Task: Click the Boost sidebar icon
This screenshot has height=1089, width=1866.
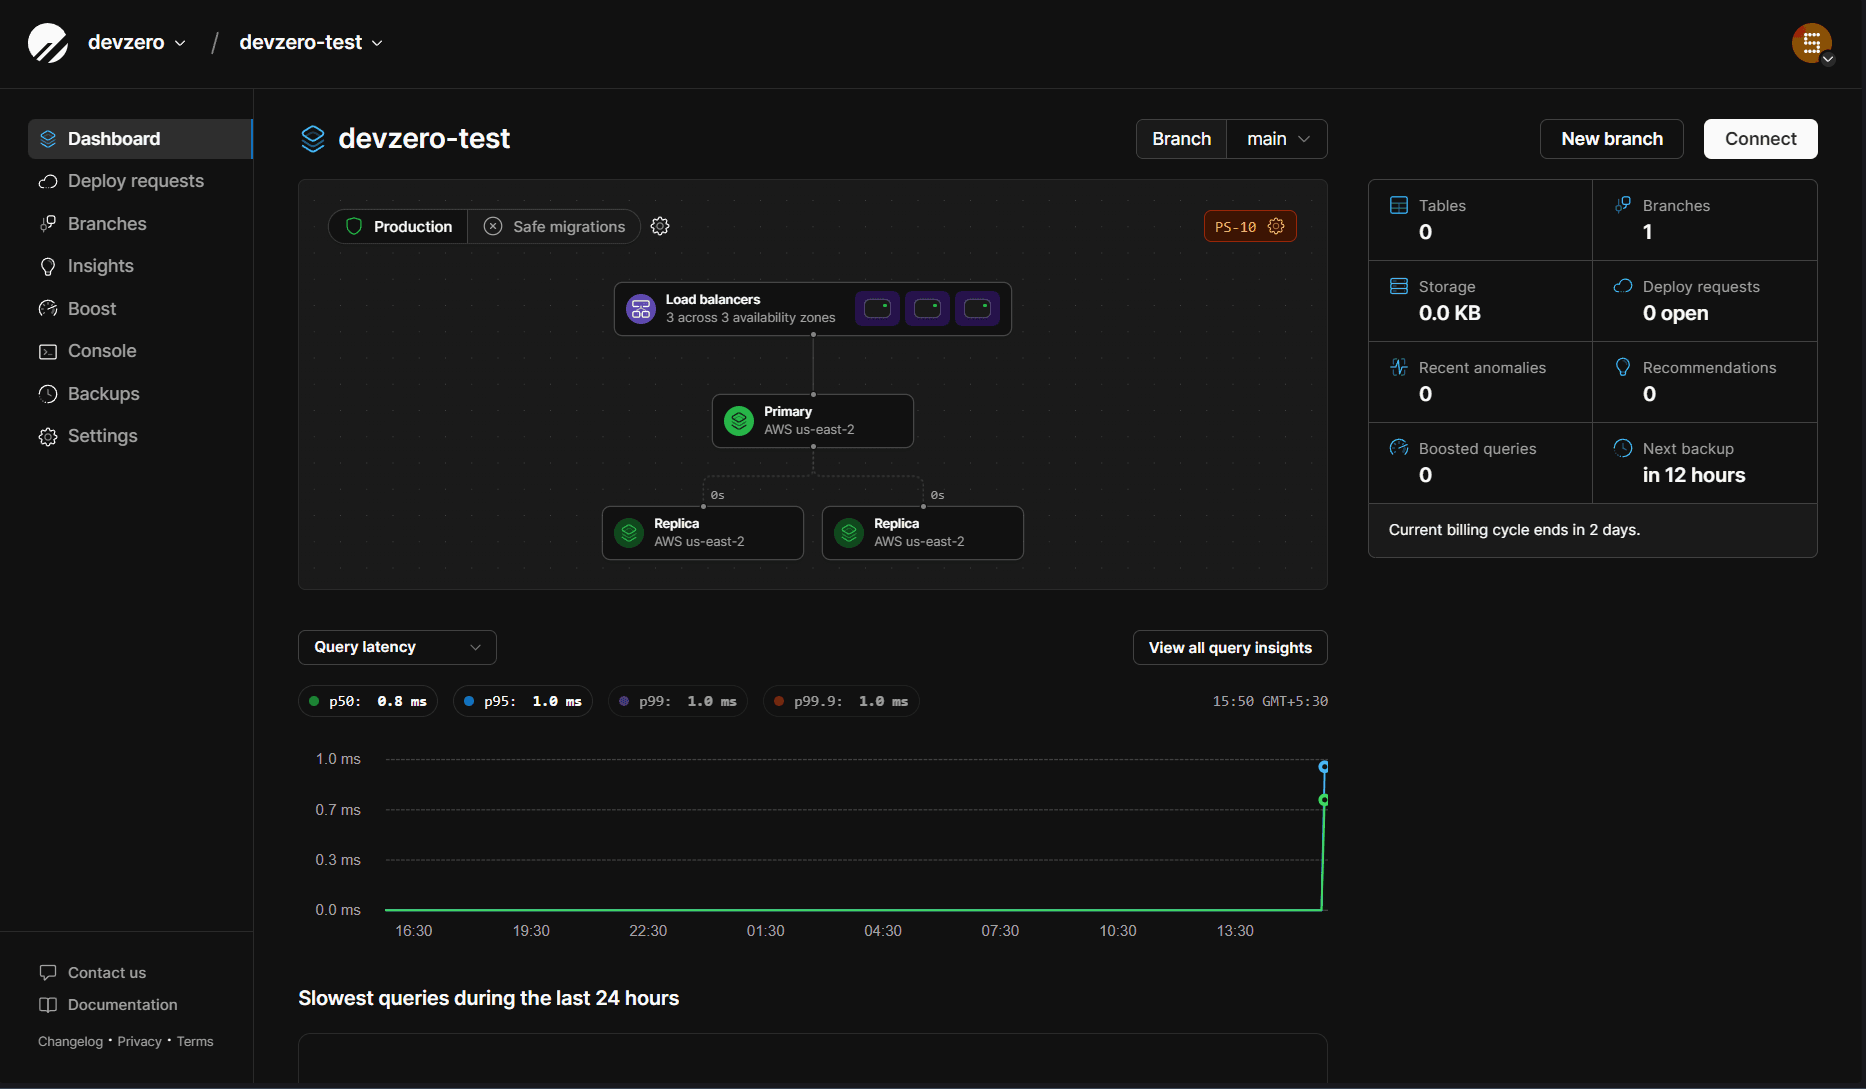Action: tap(47, 309)
